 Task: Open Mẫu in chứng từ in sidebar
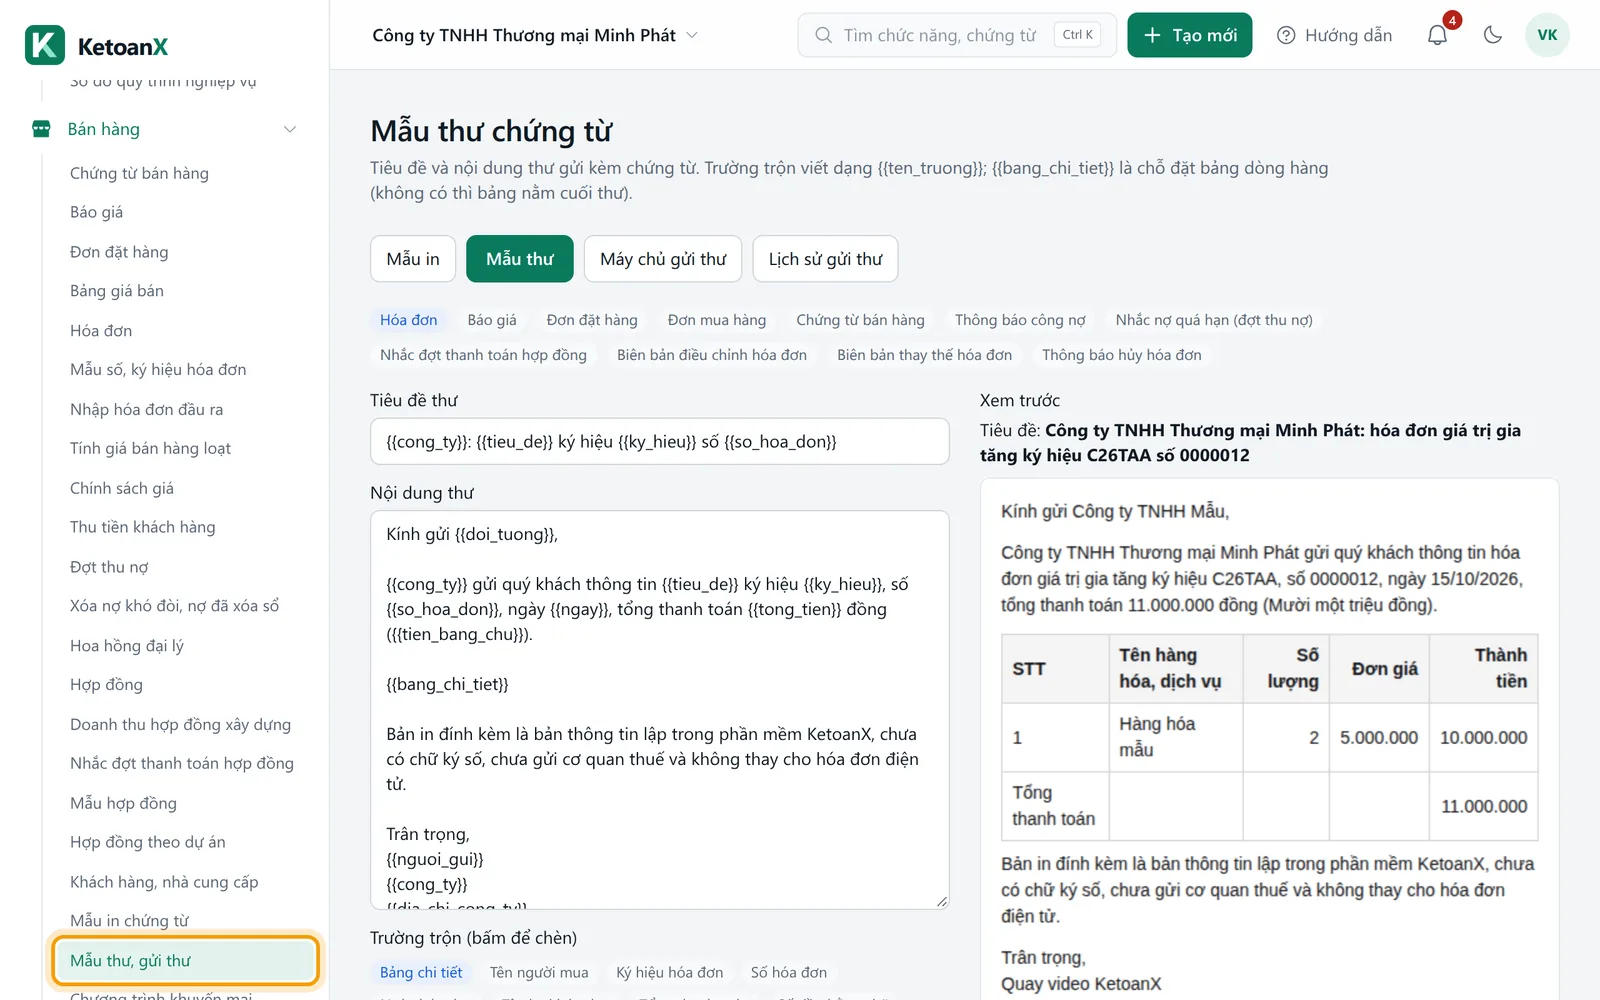[x=129, y=921]
